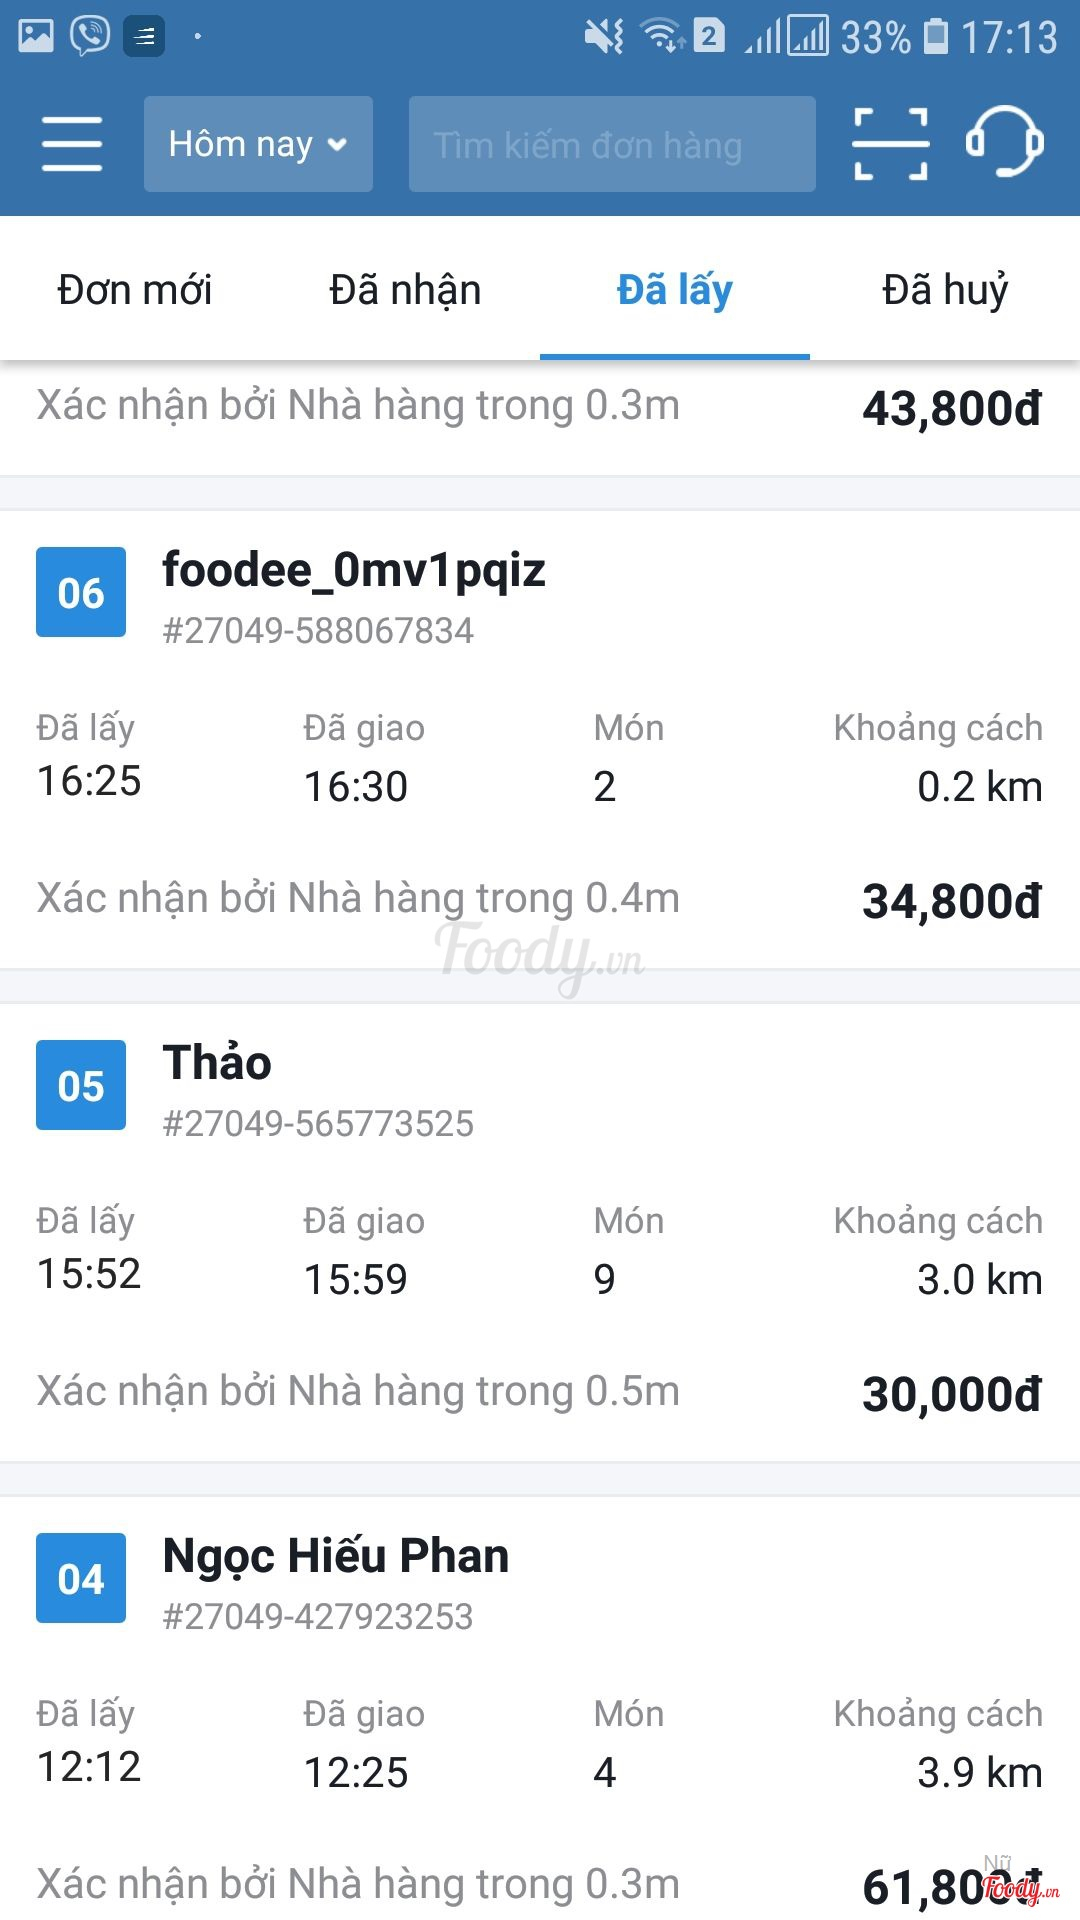Tap the muted sound status icon
This screenshot has height=1920, width=1080.
(604, 37)
